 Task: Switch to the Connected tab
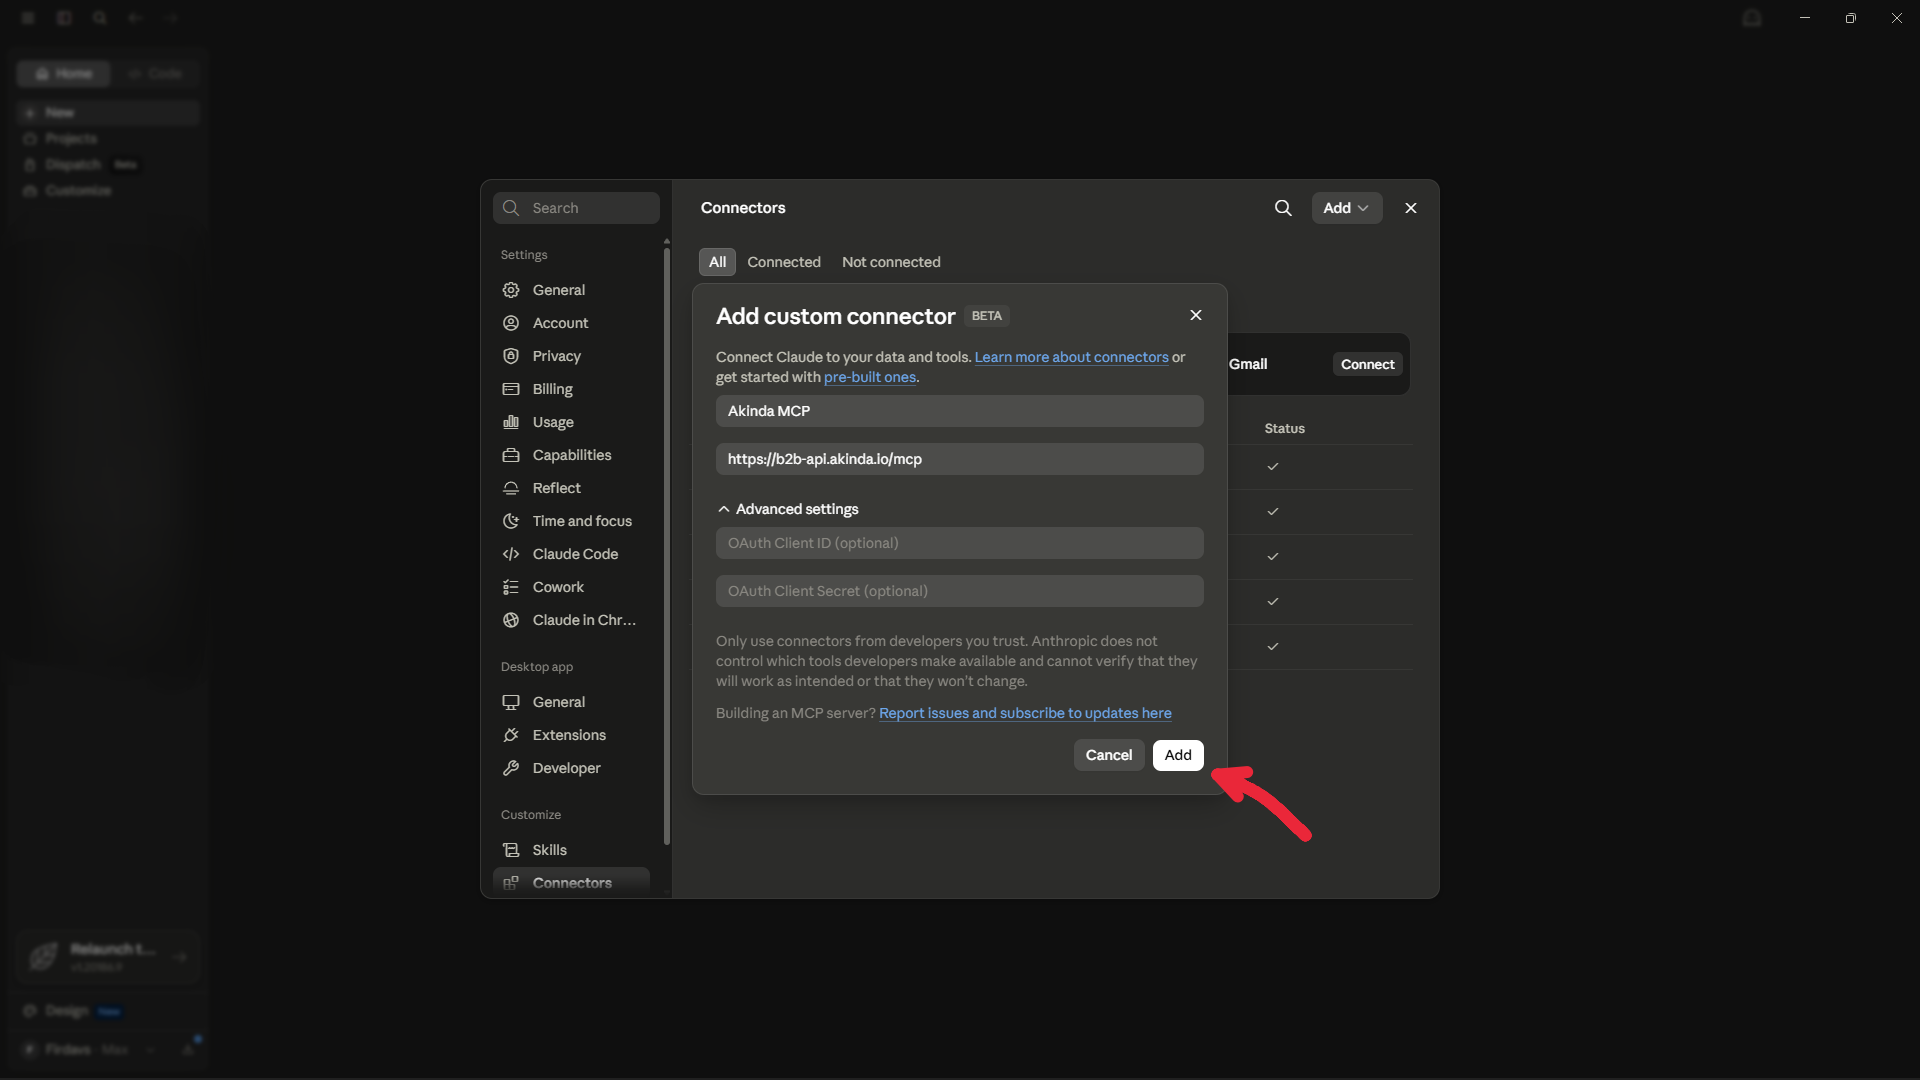[x=783, y=262]
